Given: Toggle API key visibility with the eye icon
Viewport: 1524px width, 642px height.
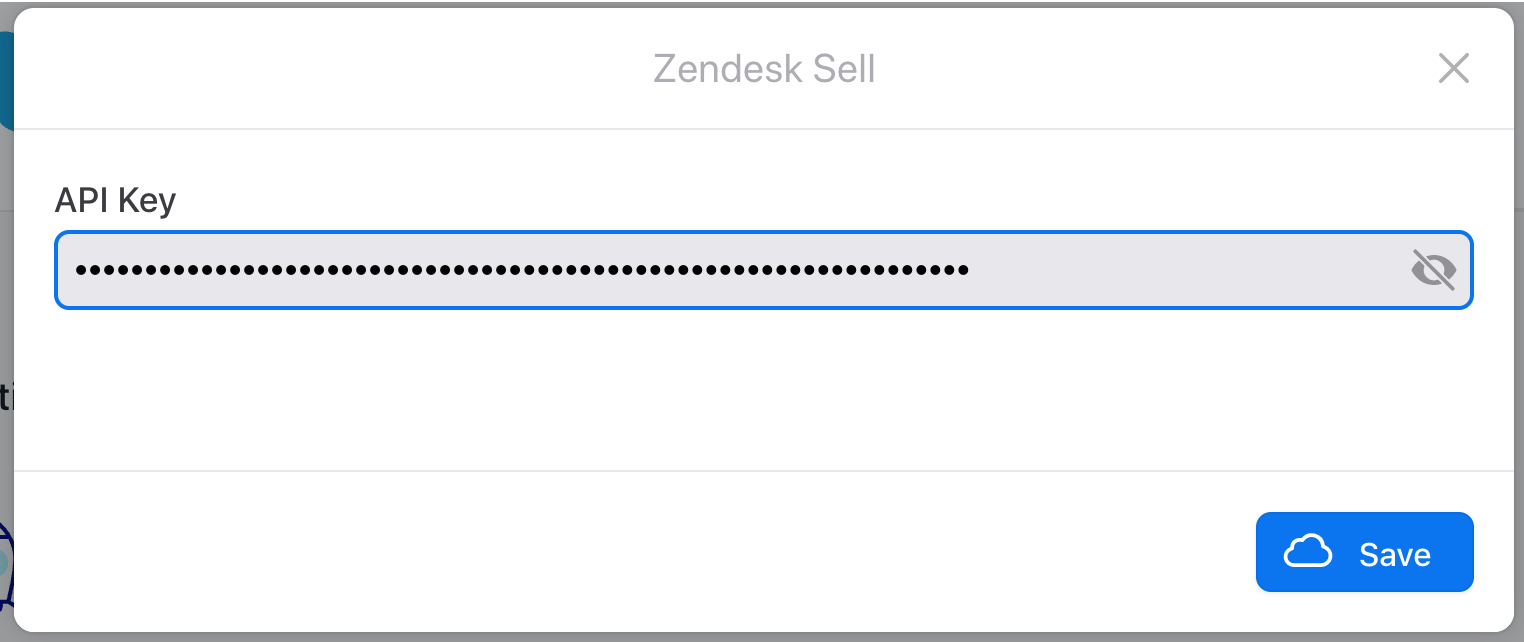Looking at the screenshot, I should click(1433, 270).
